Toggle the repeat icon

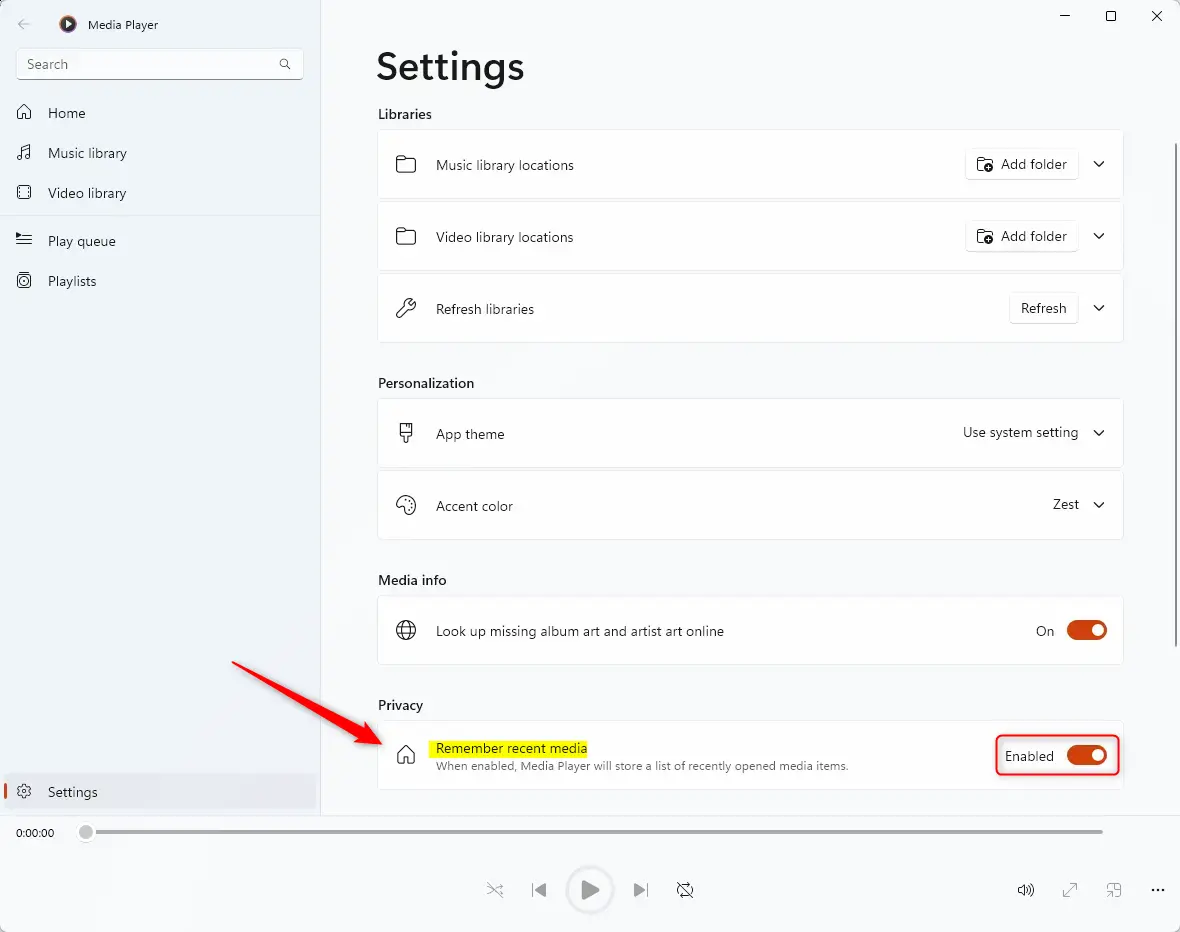[x=685, y=889]
